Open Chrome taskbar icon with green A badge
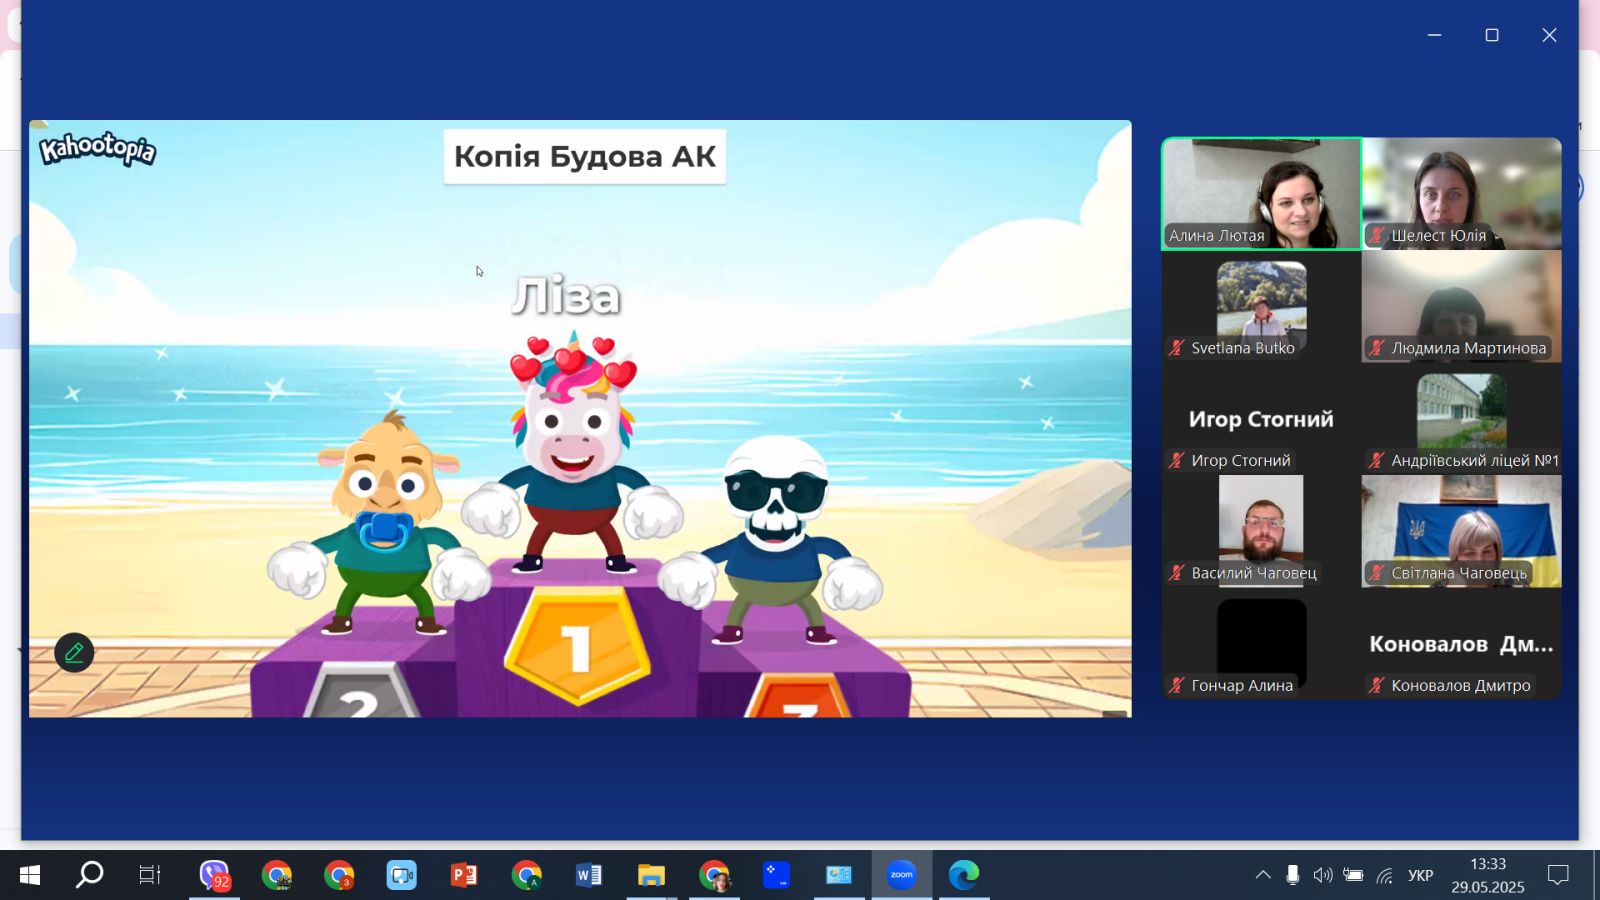 coord(526,875)
